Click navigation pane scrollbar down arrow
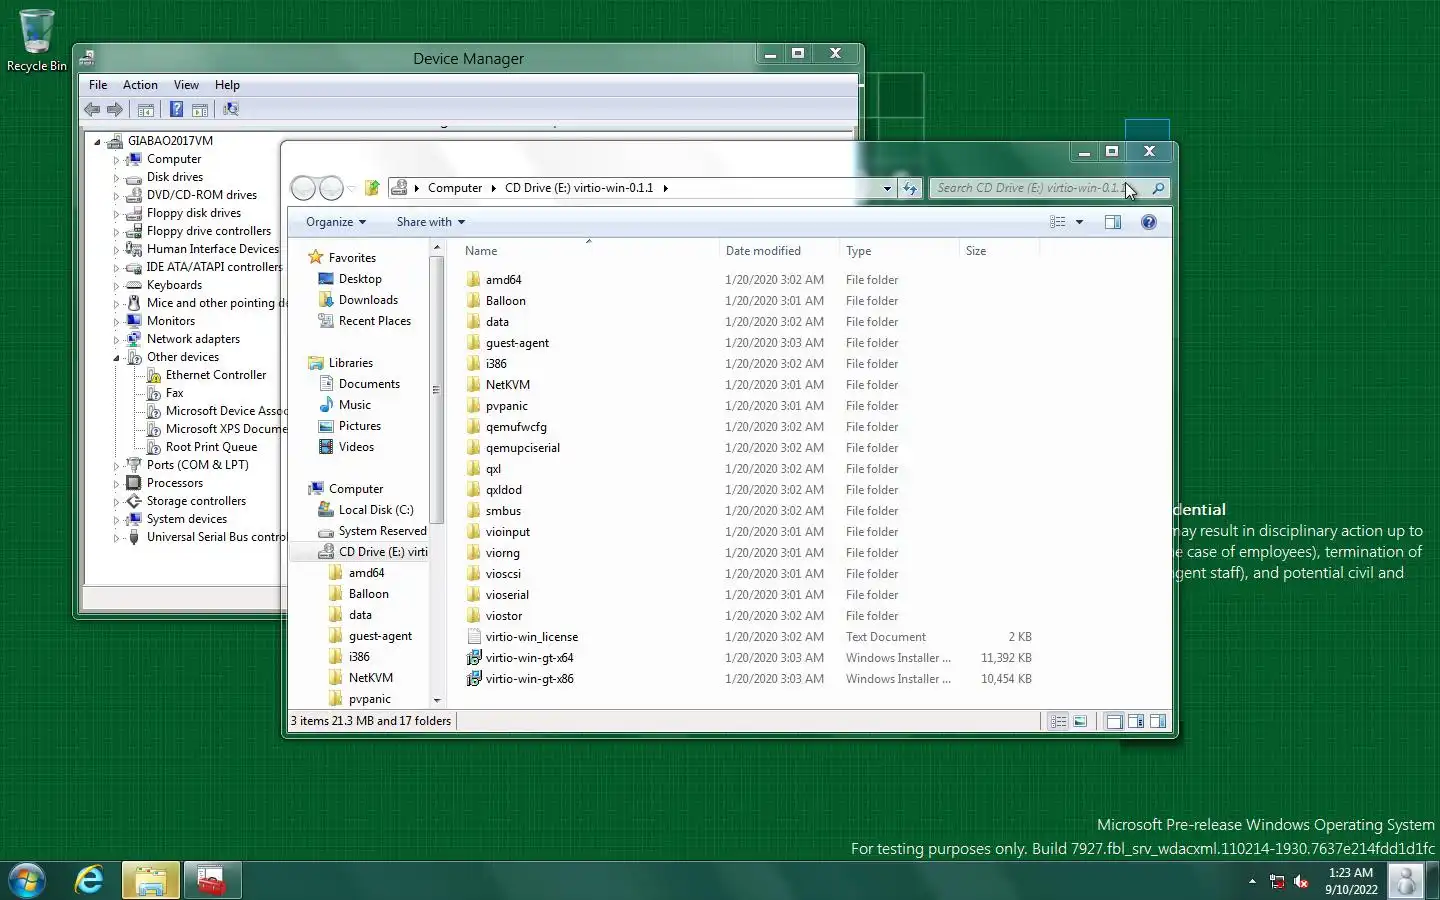Image resolution: width=1440 pixels, height=900 pixels. tap(436, 700)
